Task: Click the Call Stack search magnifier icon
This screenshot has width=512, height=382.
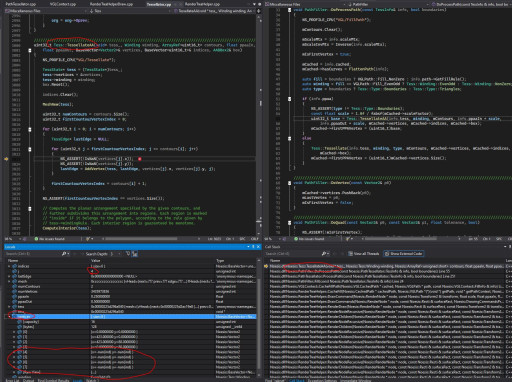Action: point(324,254)
